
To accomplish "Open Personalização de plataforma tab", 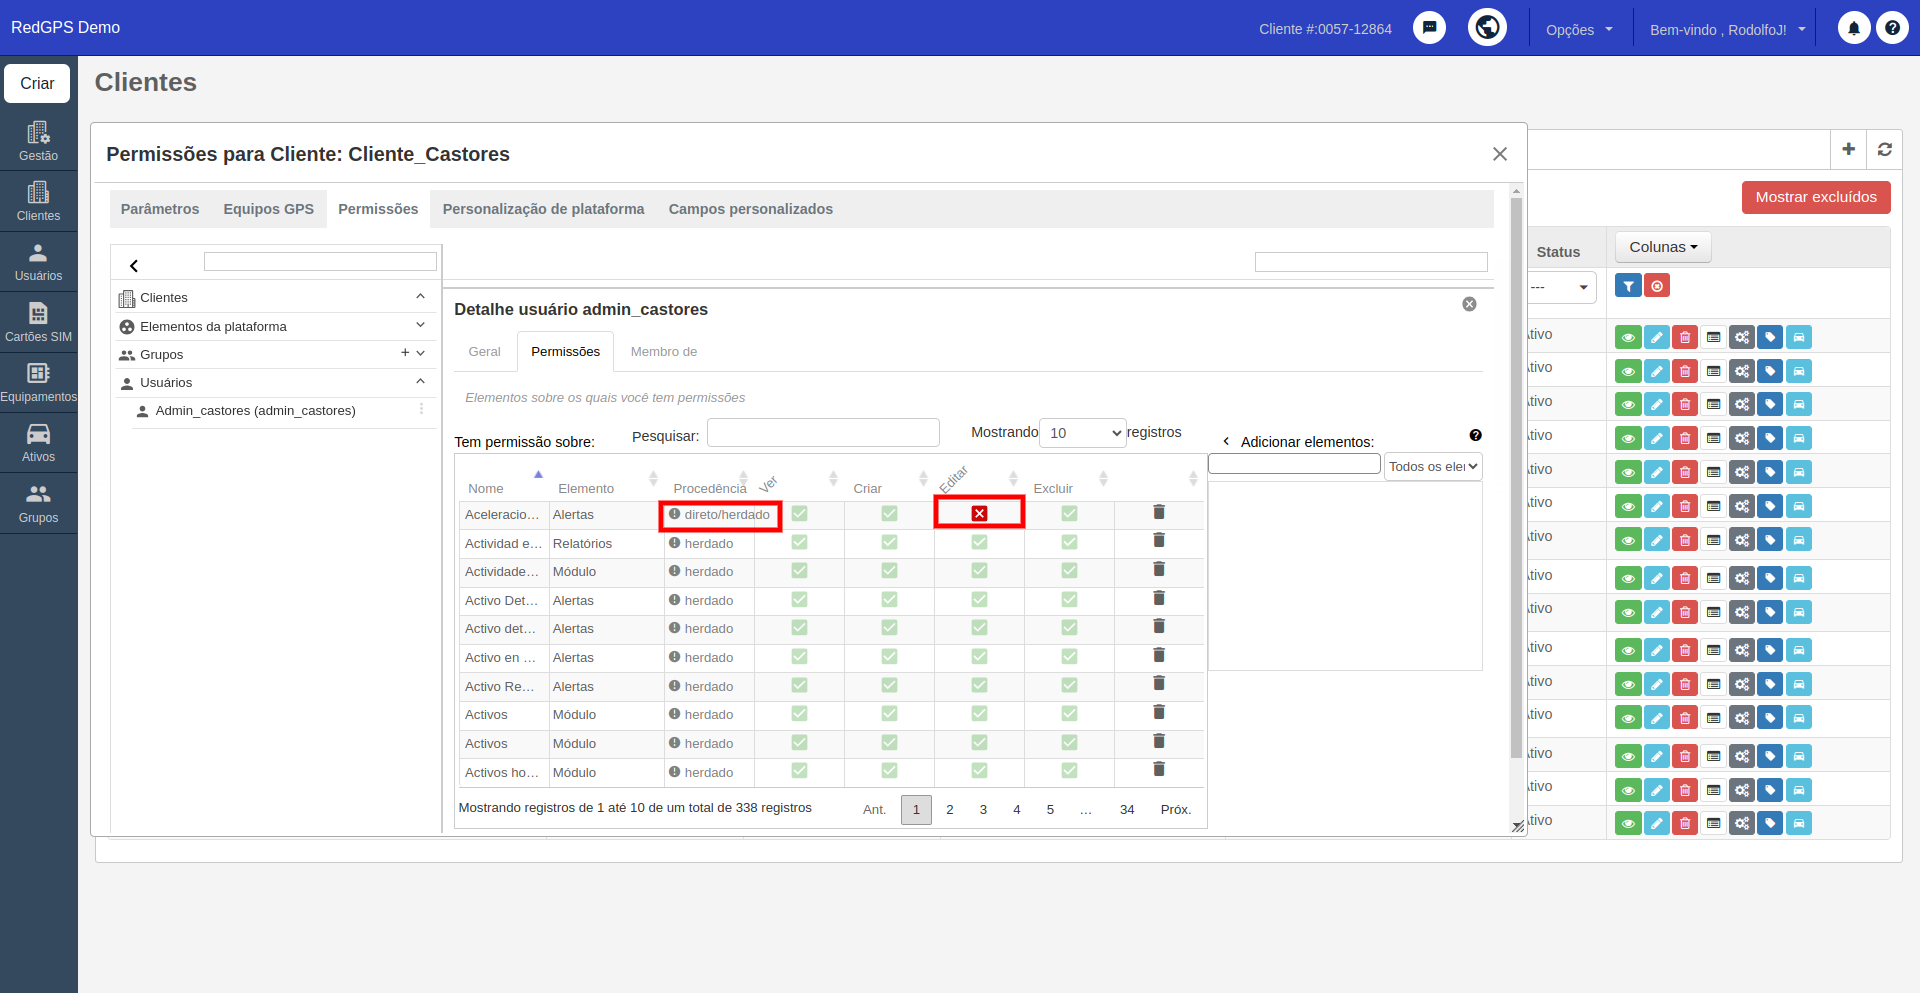I will pyautogui.click(x=543, y=209).
